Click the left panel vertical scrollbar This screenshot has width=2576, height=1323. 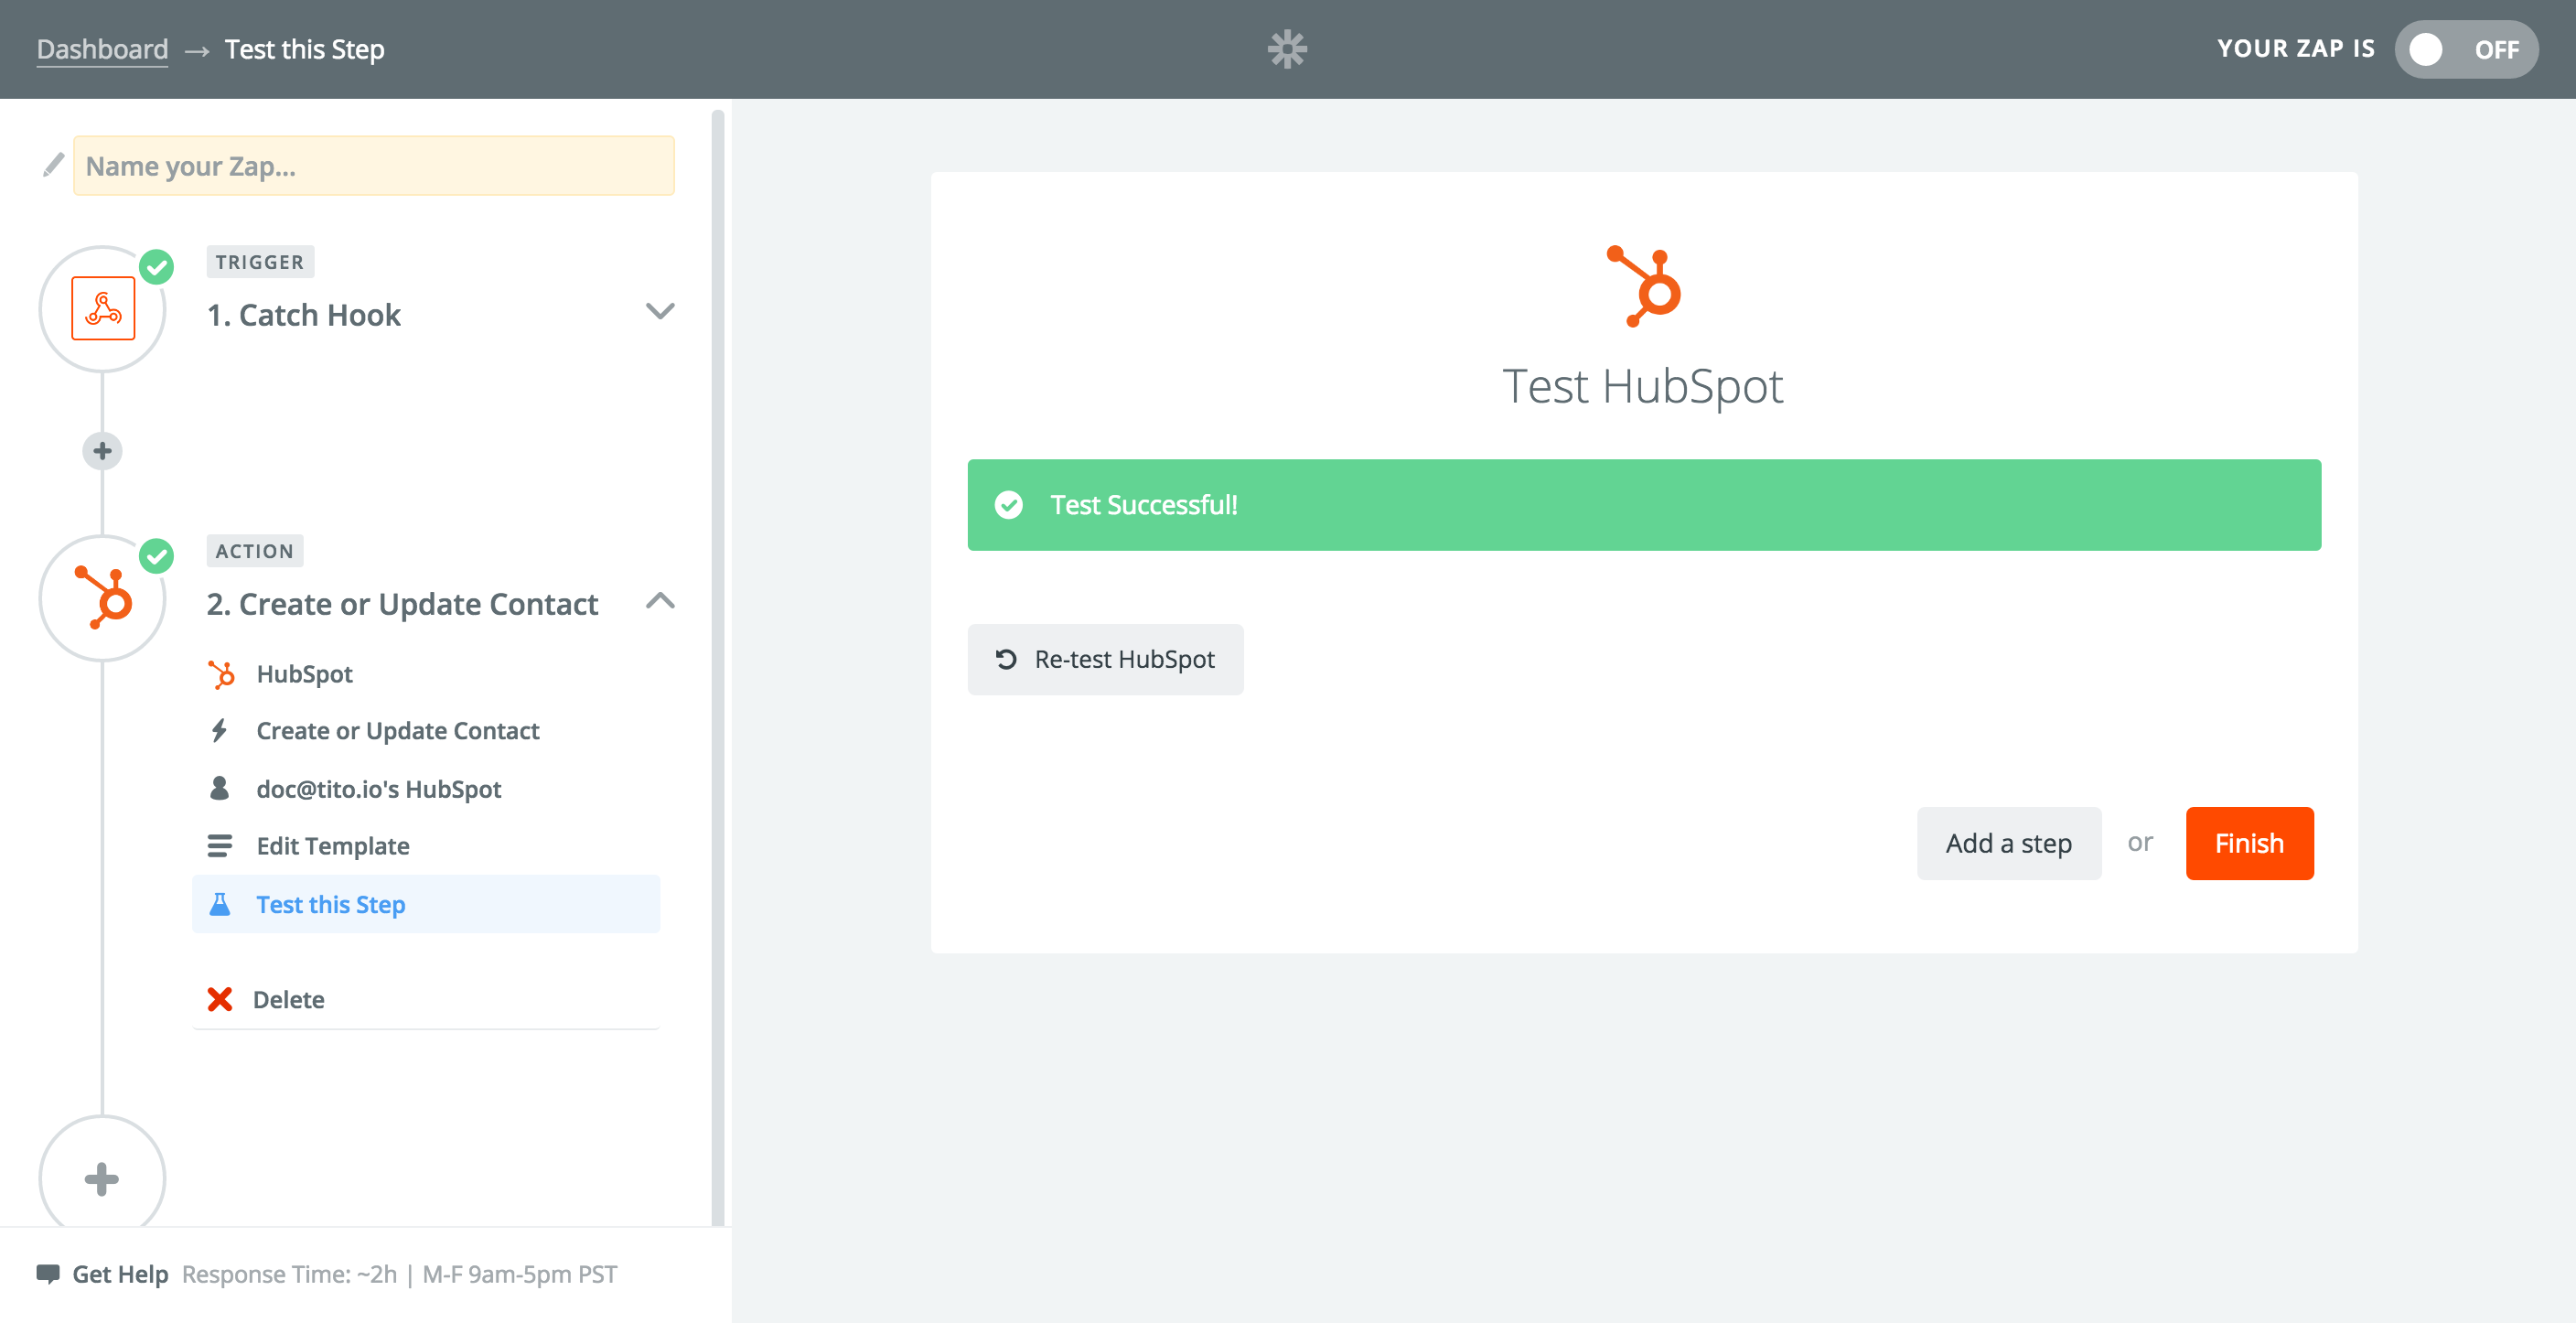717,668
